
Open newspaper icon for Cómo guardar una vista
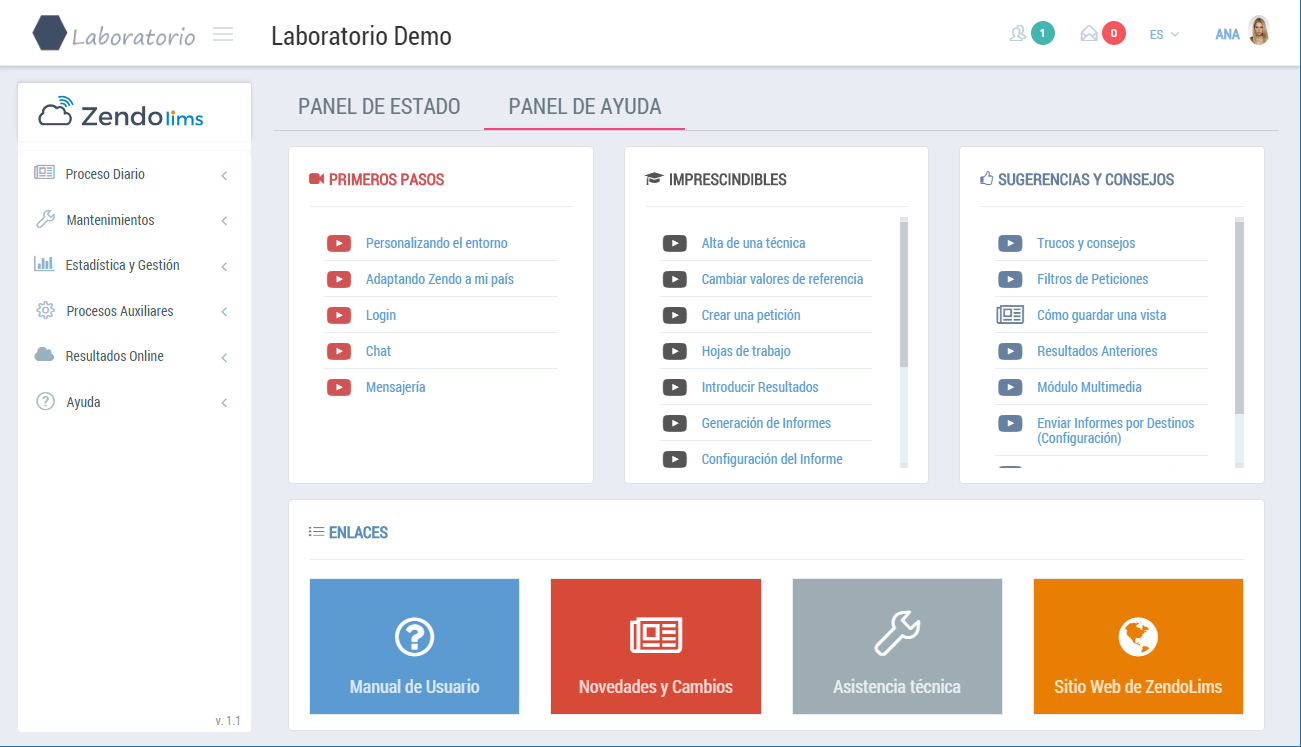point(1010,315)
